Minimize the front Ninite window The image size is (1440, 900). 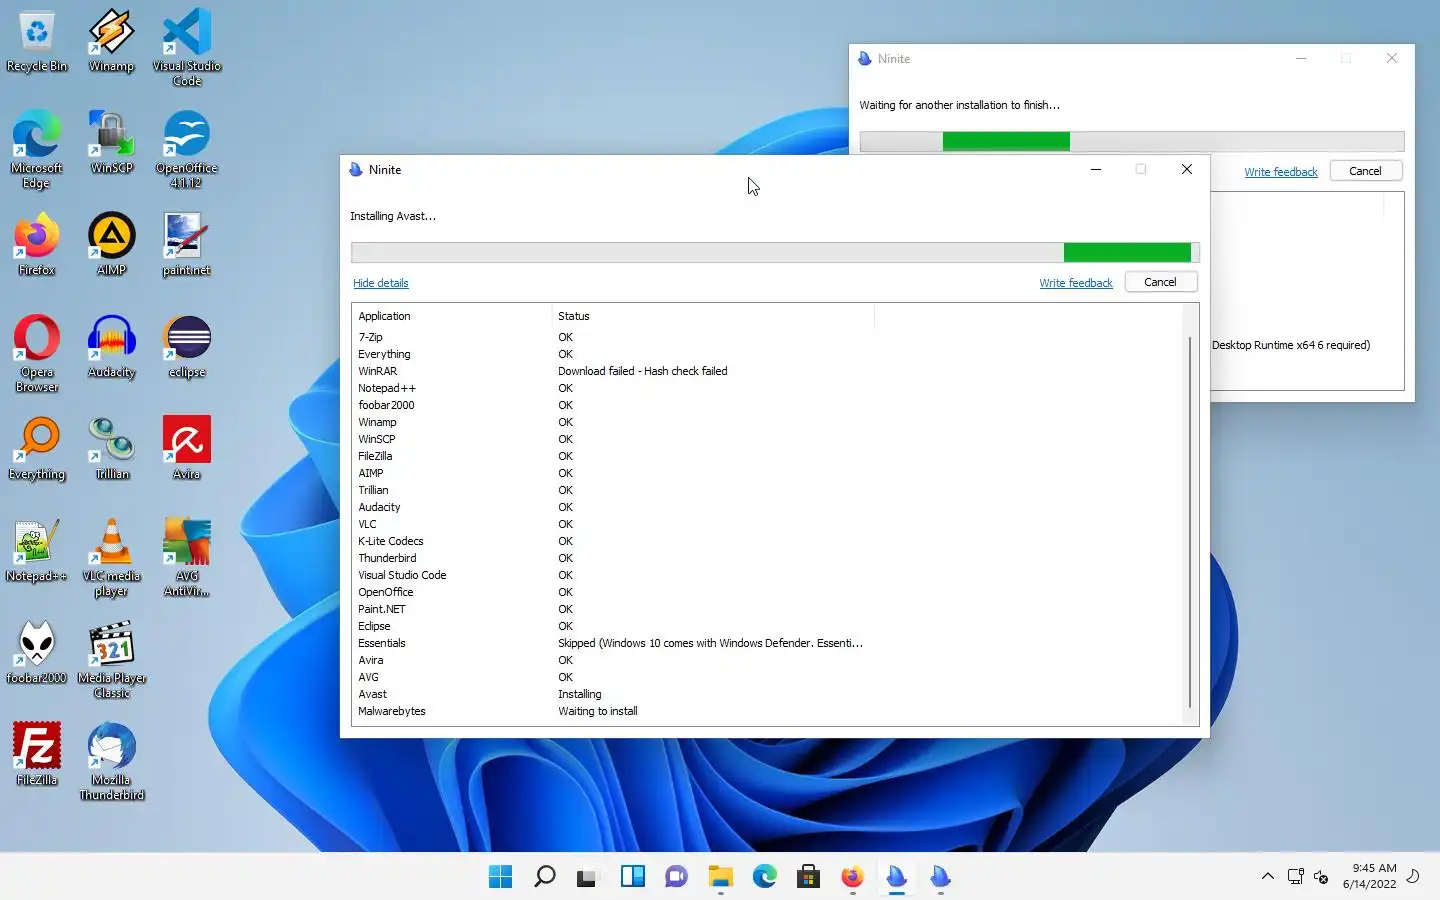point(1096,169)
